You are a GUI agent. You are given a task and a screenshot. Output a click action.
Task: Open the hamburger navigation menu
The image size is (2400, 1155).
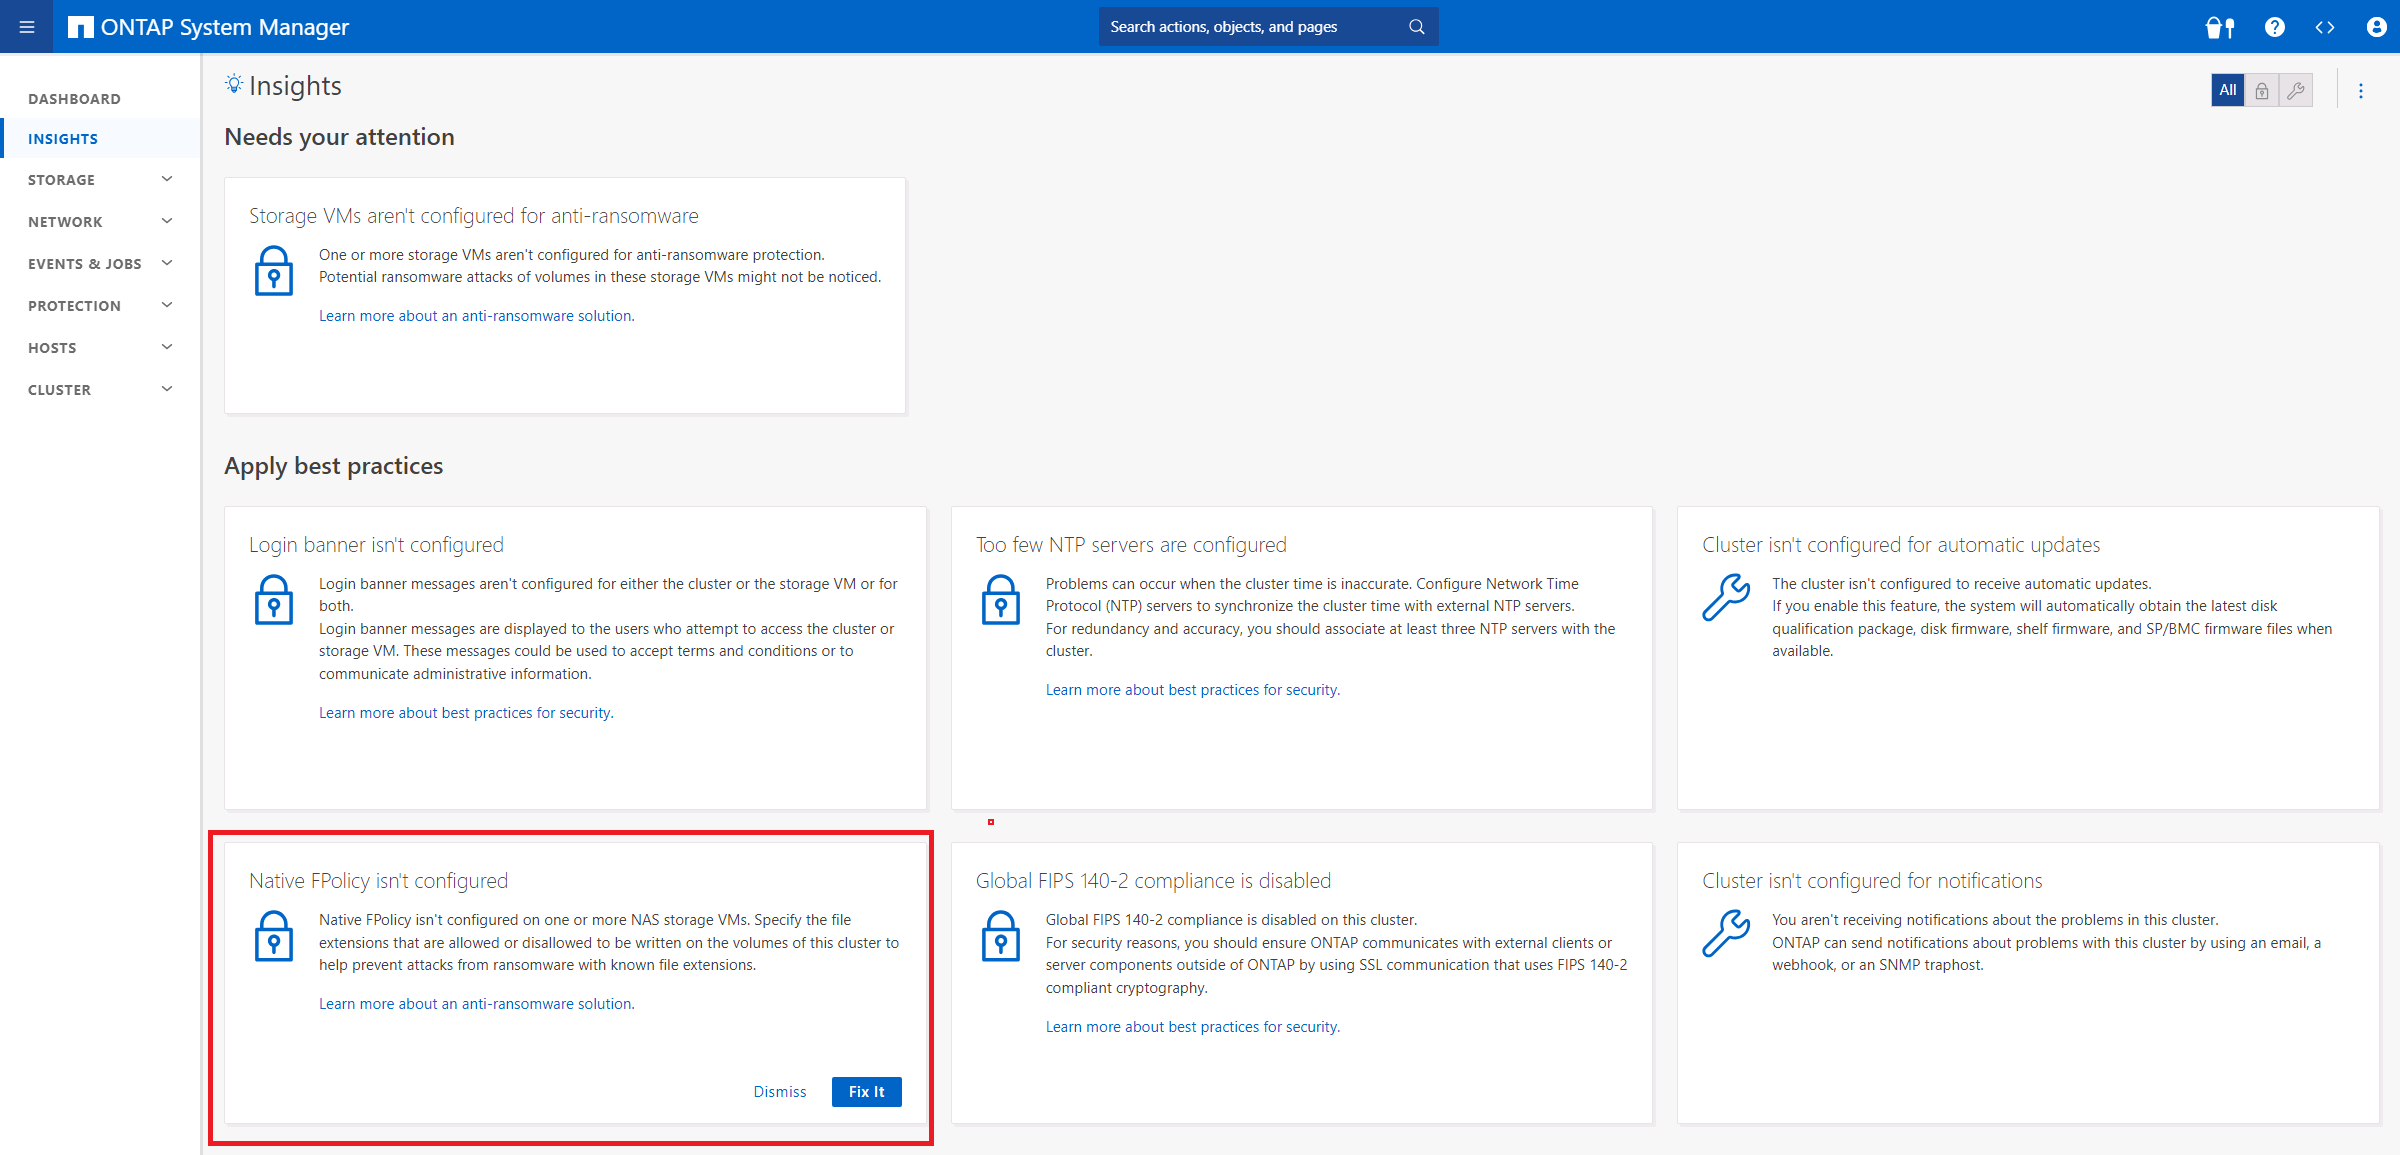(x=27, y=27)
